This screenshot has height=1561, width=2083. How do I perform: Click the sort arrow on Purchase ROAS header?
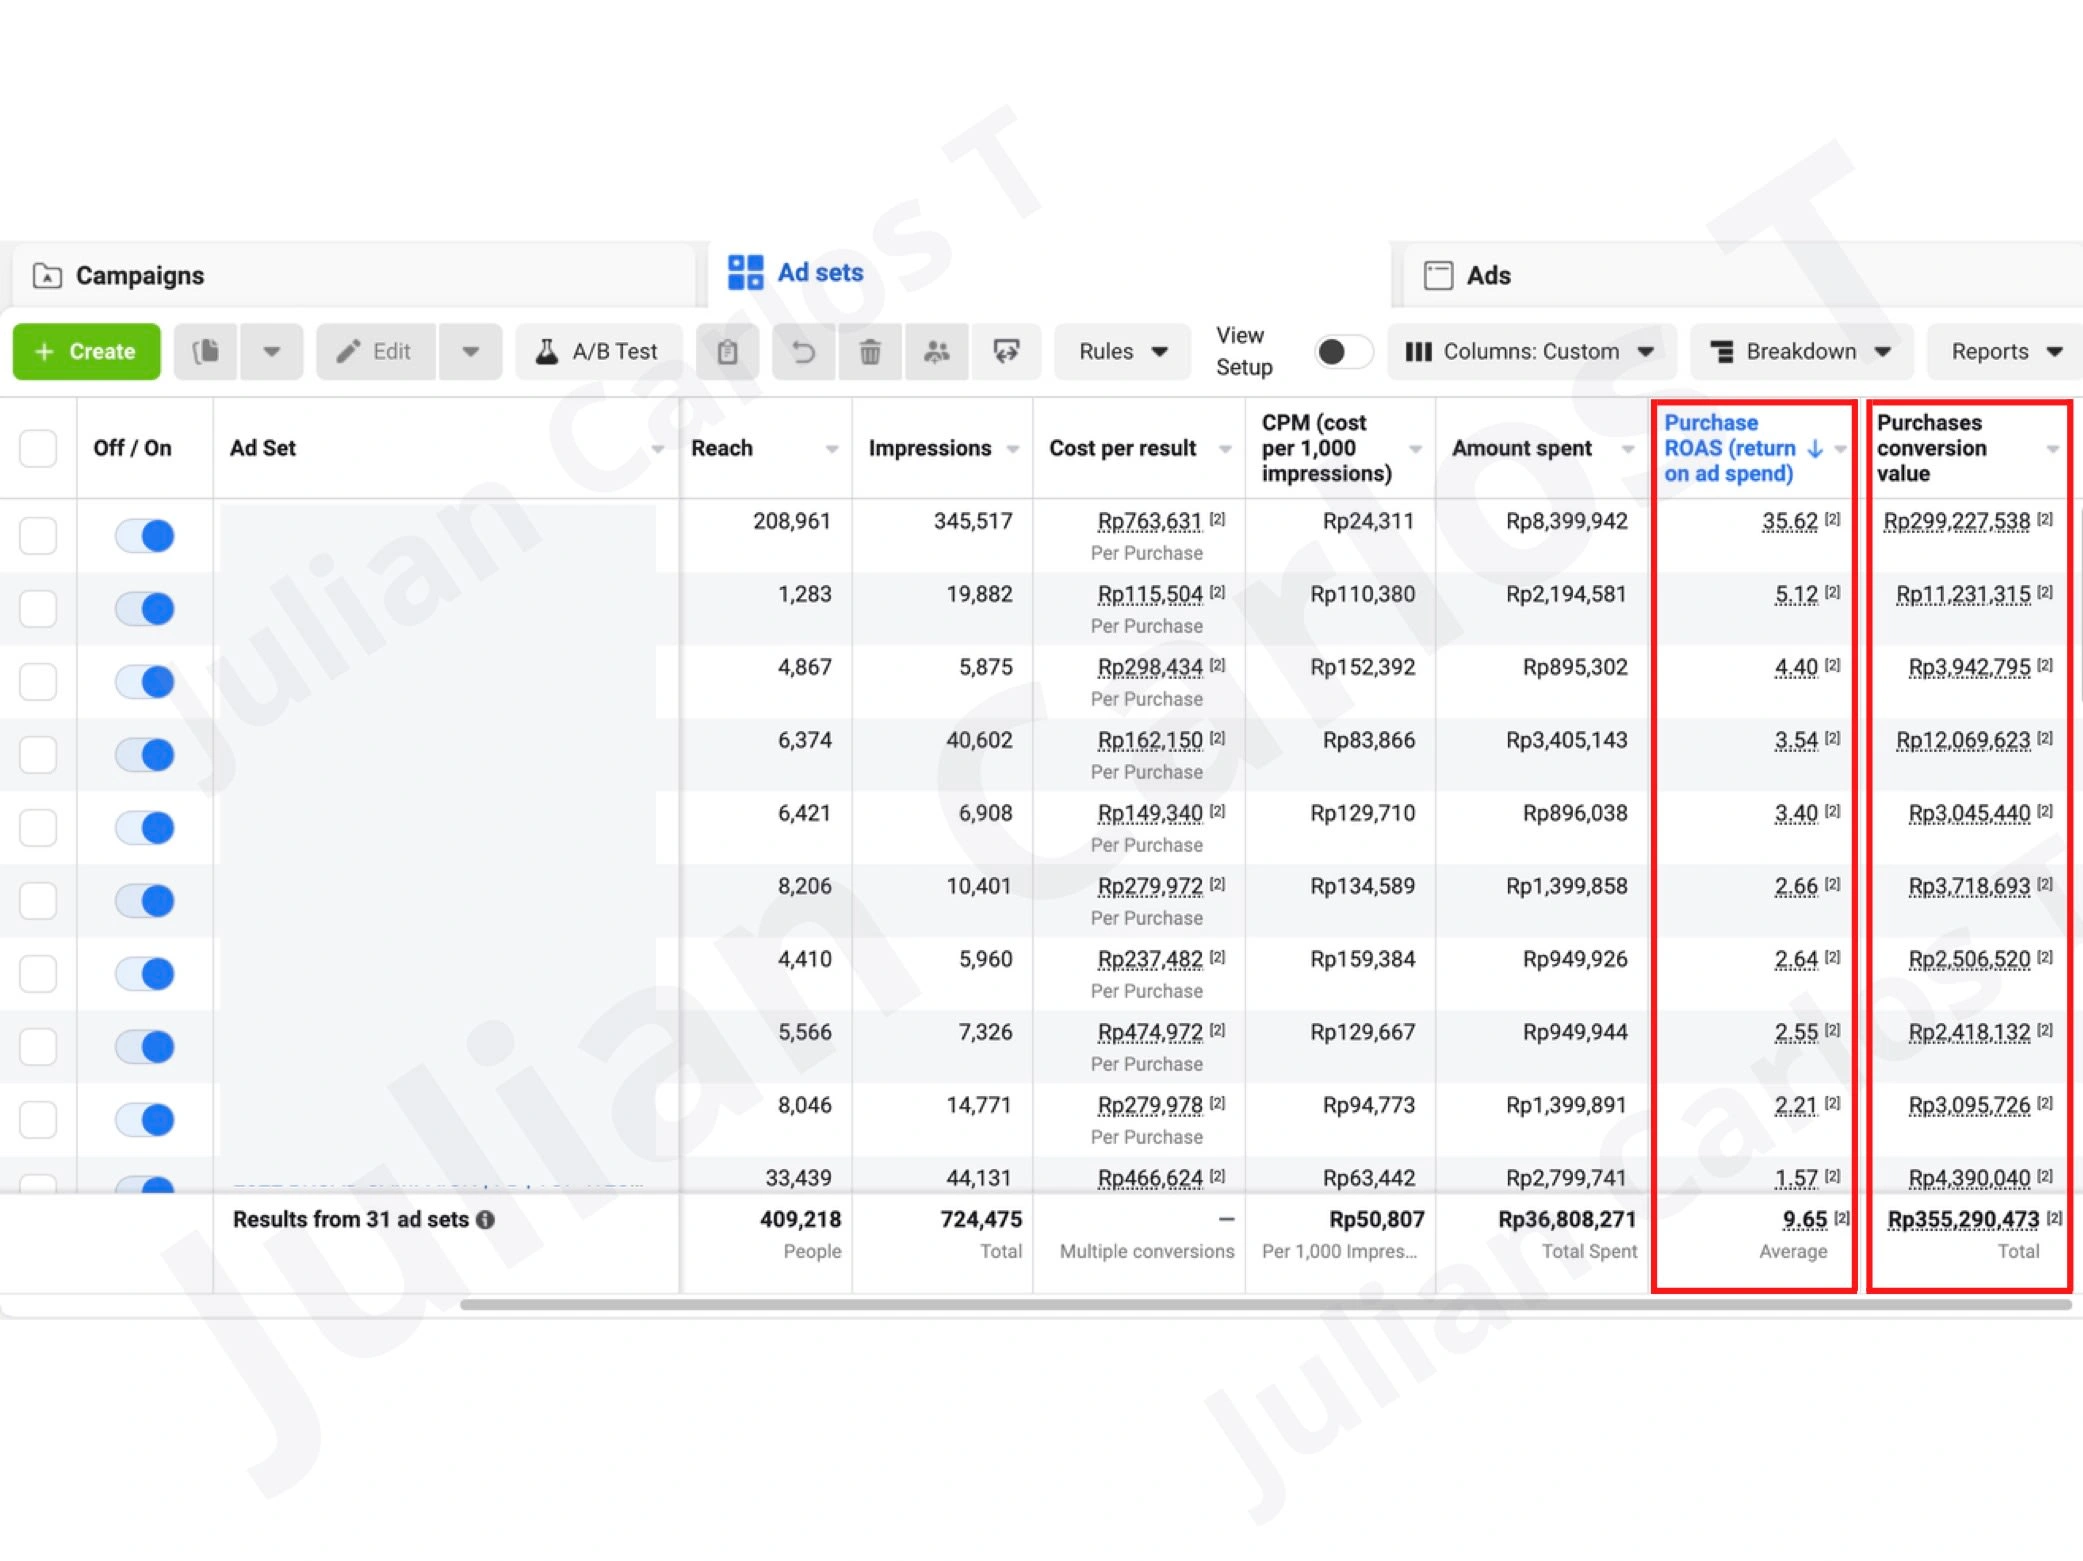point(1815,449)
